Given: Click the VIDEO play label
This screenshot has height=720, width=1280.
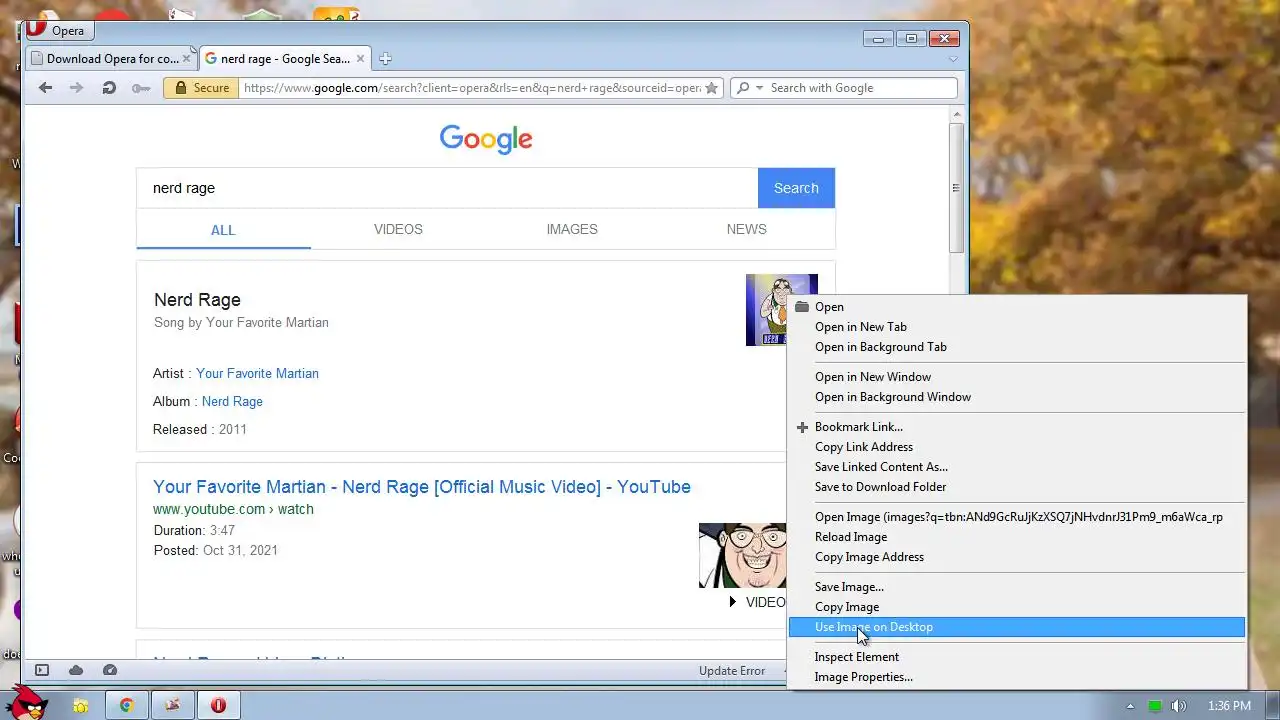Looking at the screenshot, I should [757, 602].
